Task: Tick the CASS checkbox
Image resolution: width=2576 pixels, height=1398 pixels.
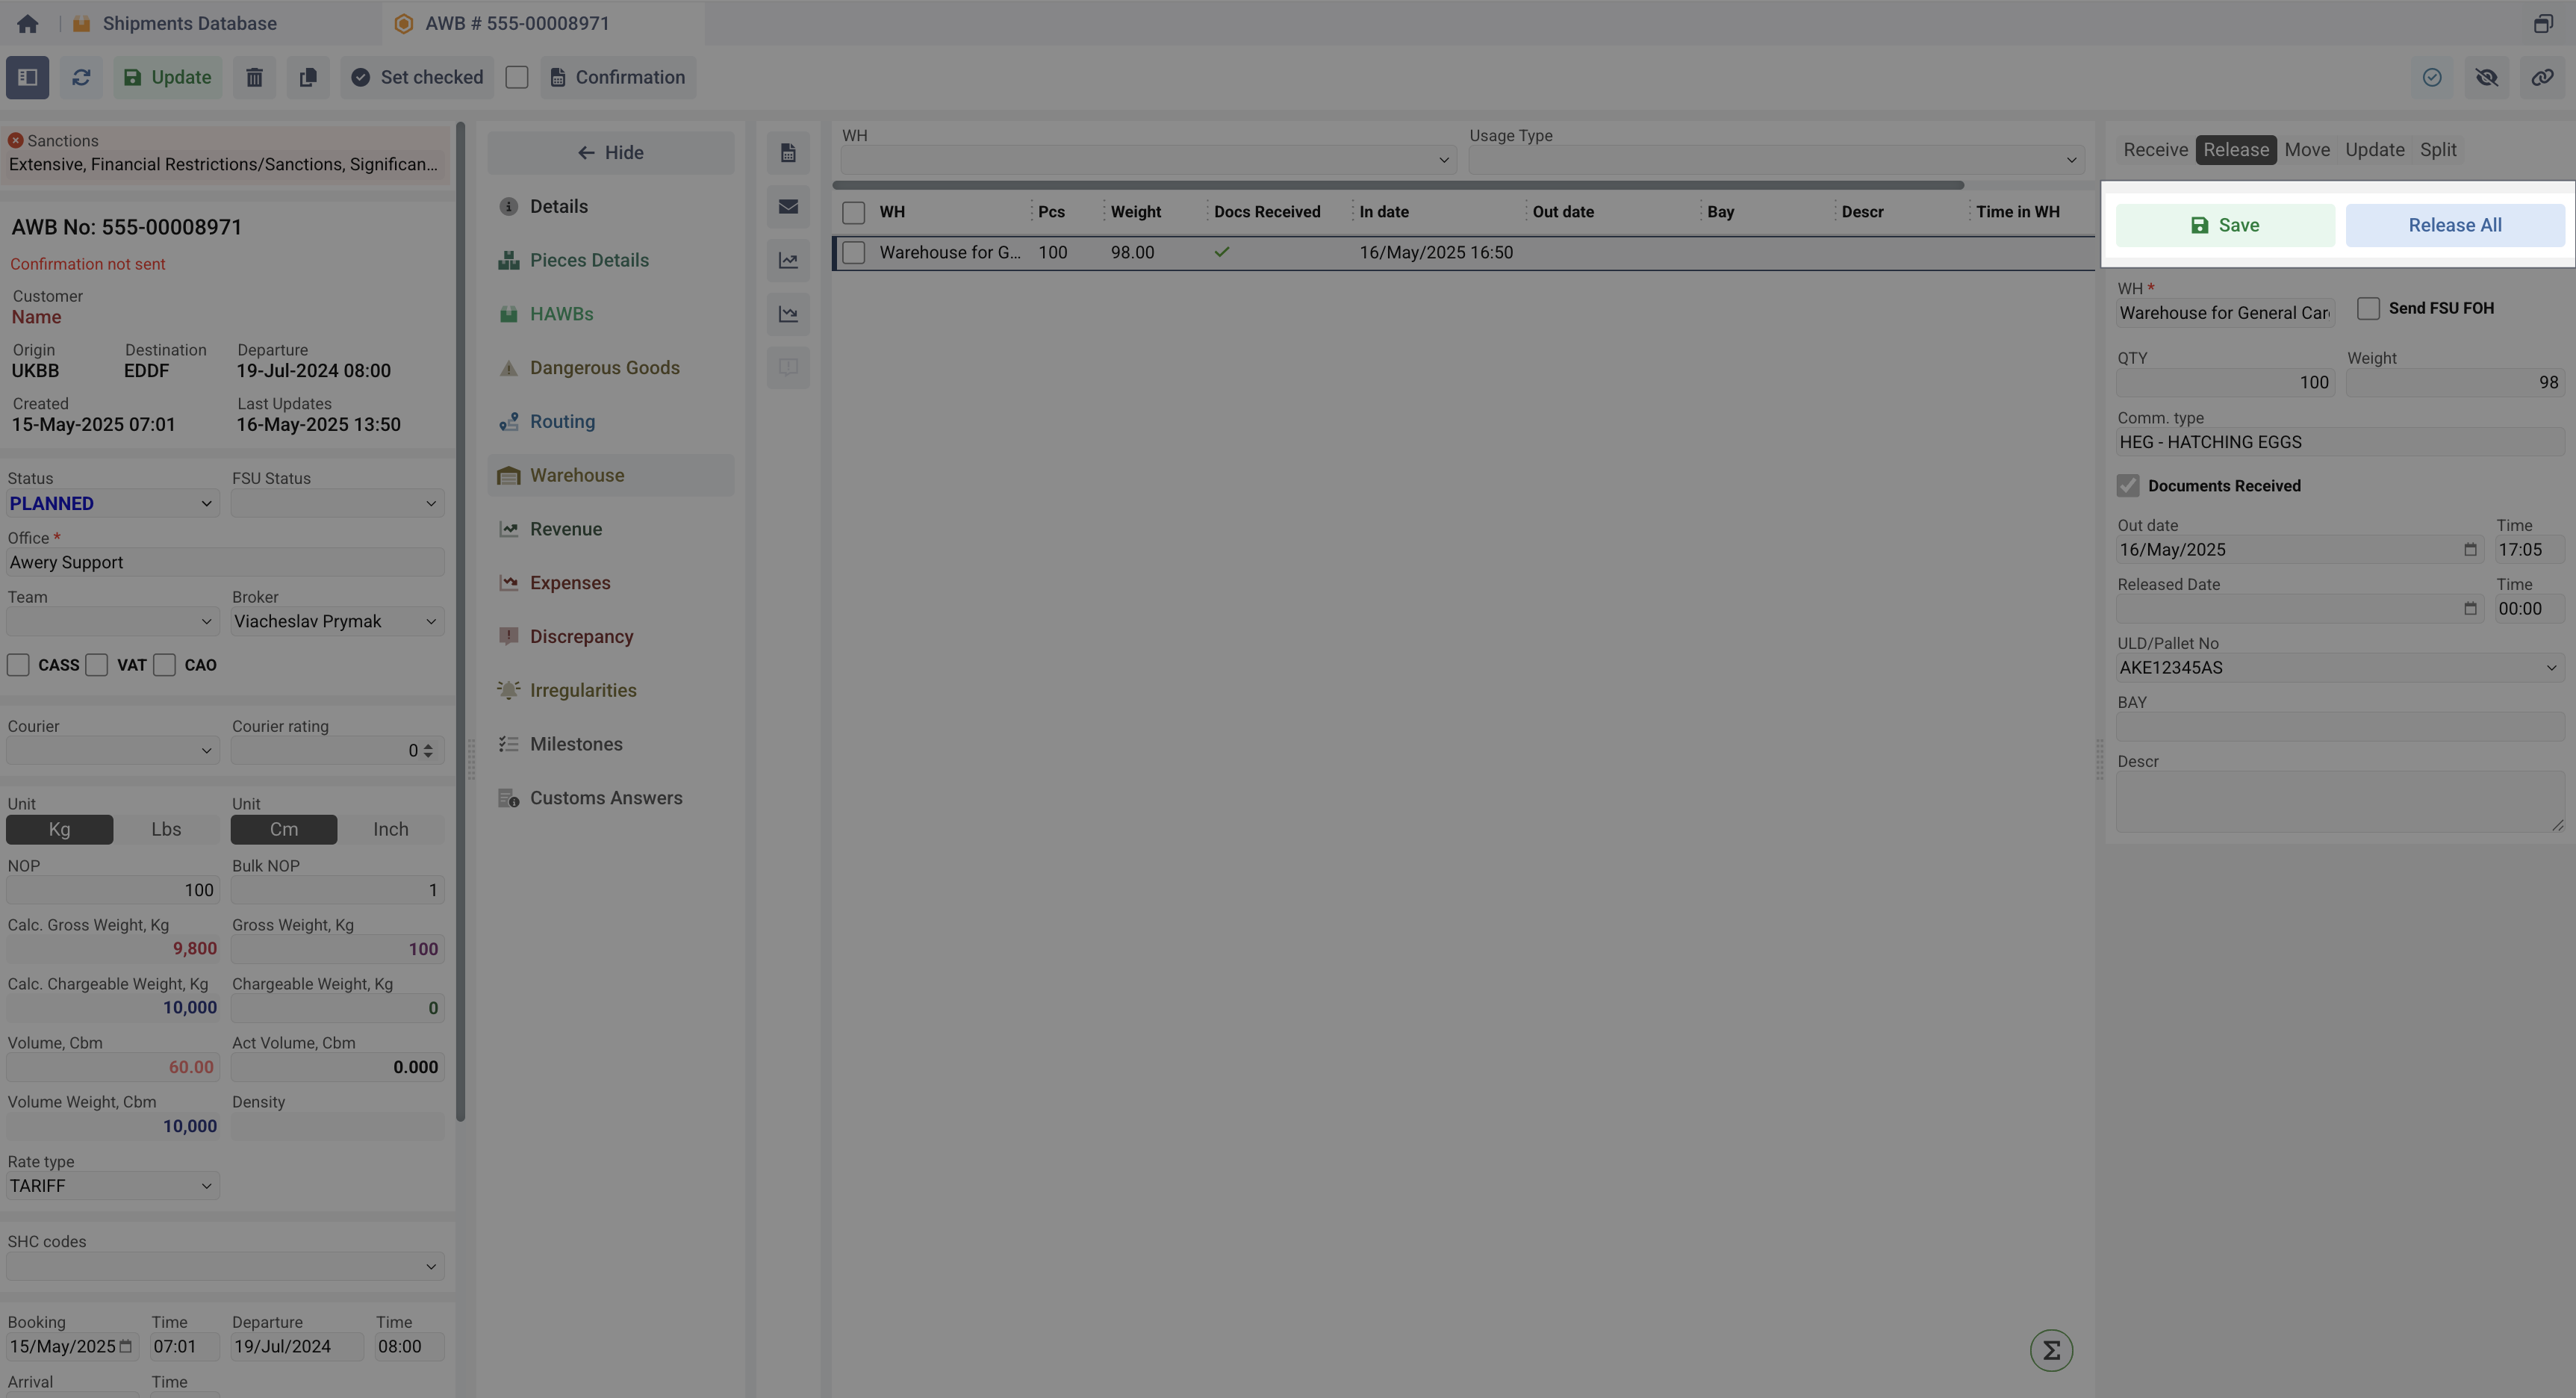Action: 18,665
